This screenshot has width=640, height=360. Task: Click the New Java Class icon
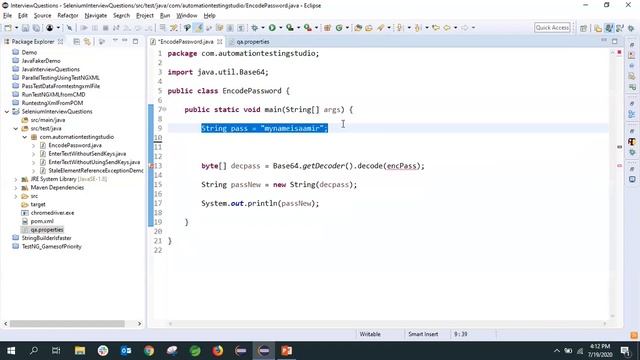339,28
